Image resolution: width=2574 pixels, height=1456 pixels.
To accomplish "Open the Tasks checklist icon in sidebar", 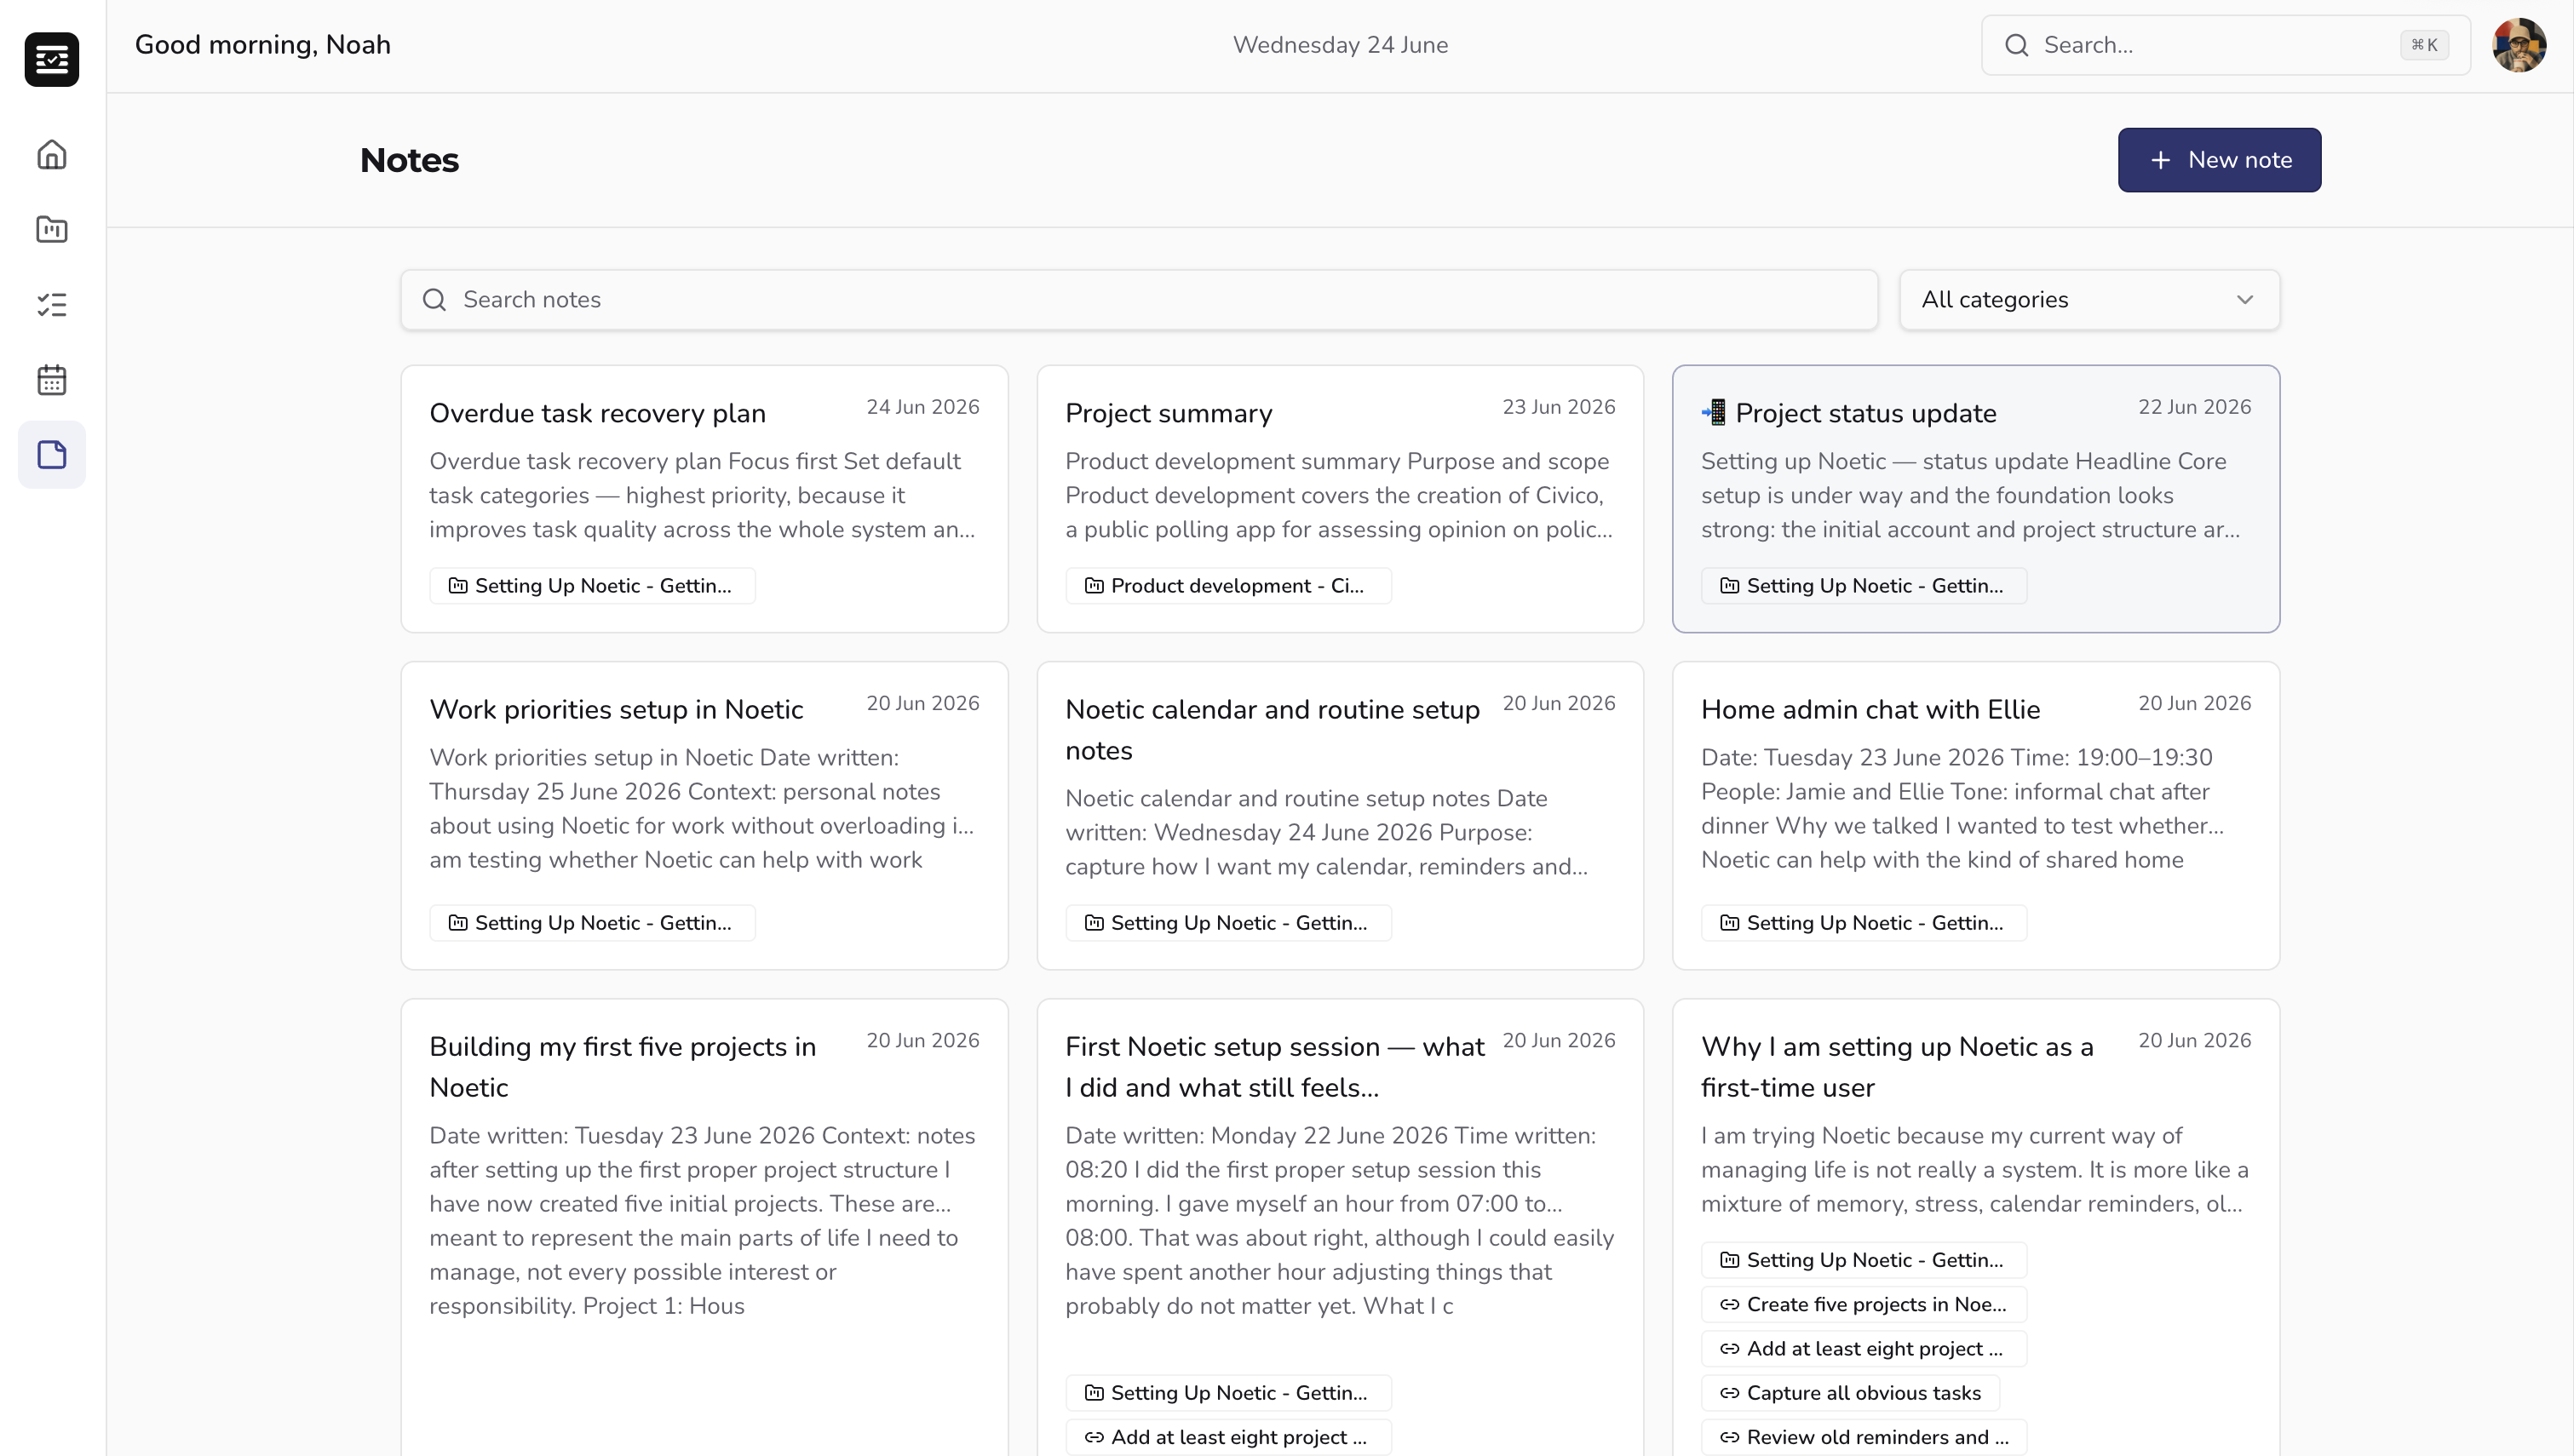I will point(51,304).
